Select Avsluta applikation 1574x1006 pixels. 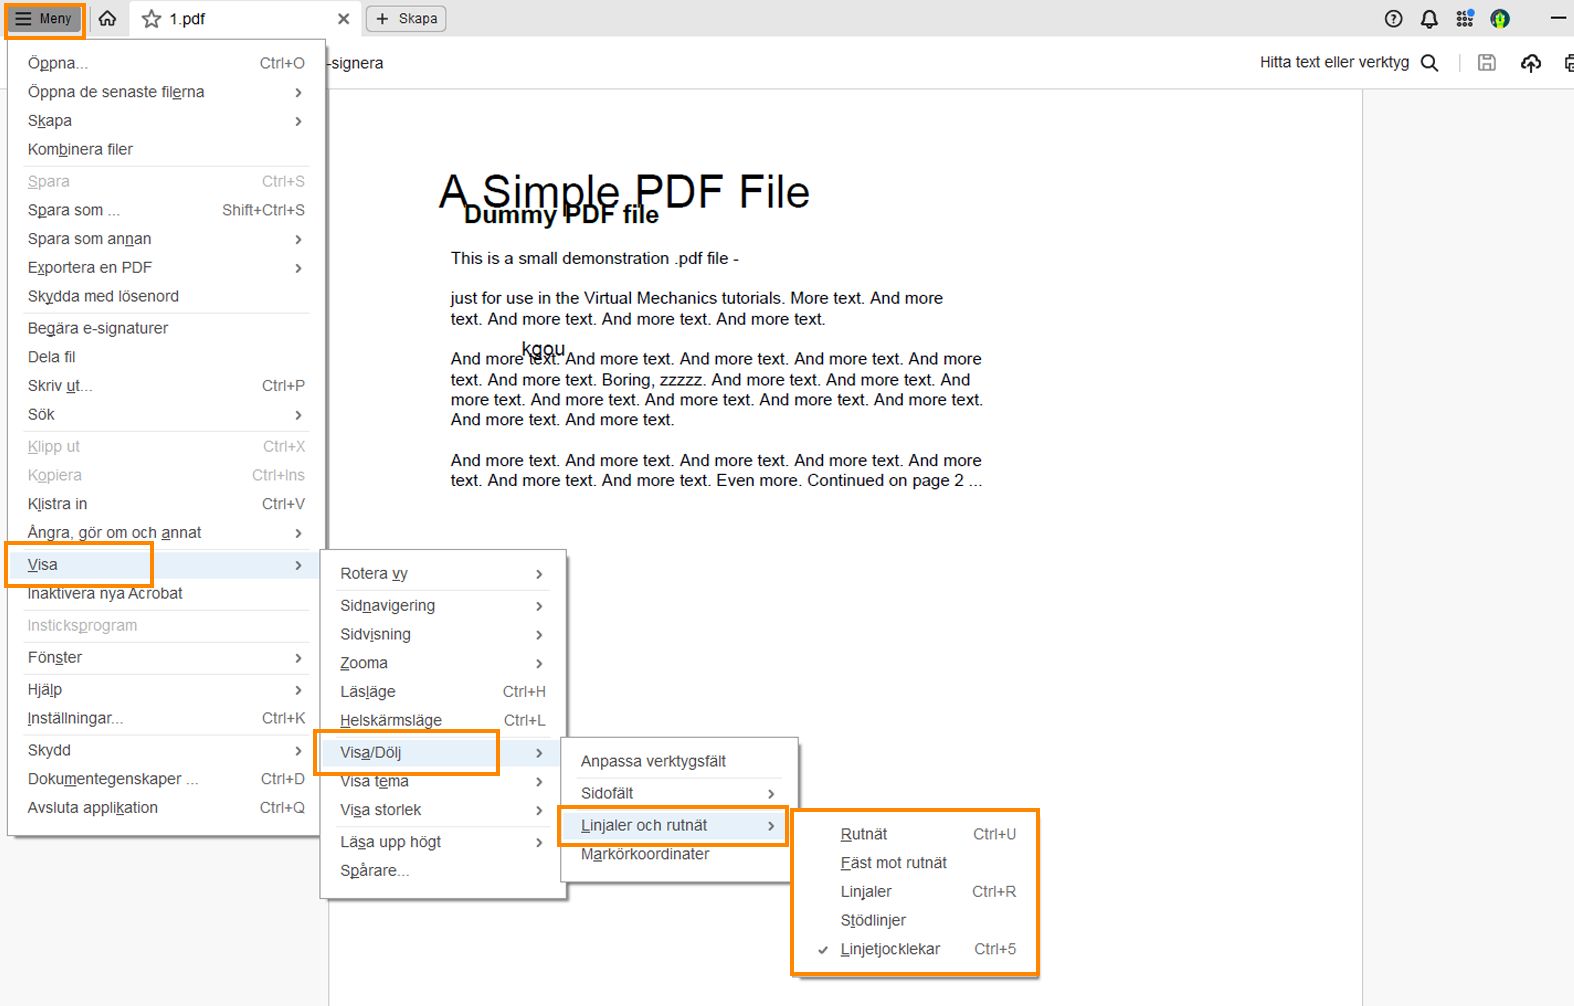166,807
